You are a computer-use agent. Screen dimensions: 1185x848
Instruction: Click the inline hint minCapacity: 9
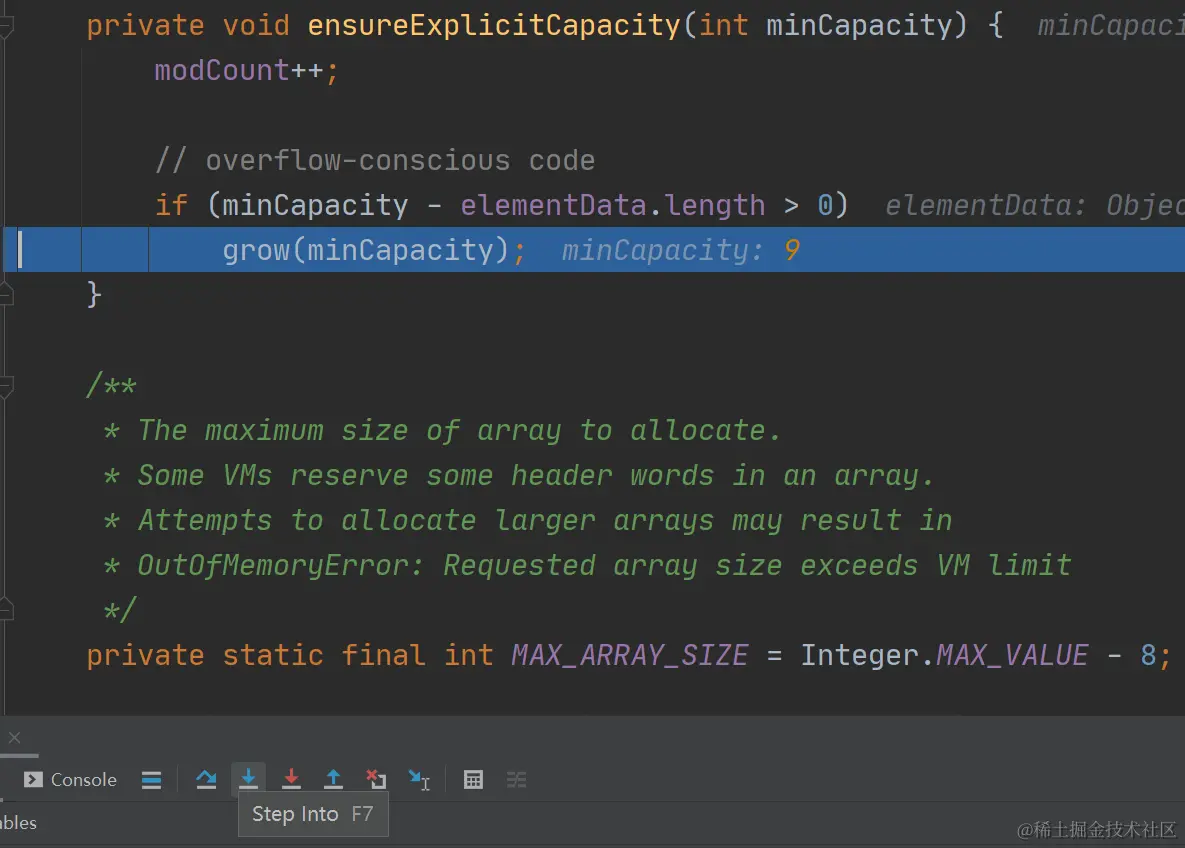point(680,249)
